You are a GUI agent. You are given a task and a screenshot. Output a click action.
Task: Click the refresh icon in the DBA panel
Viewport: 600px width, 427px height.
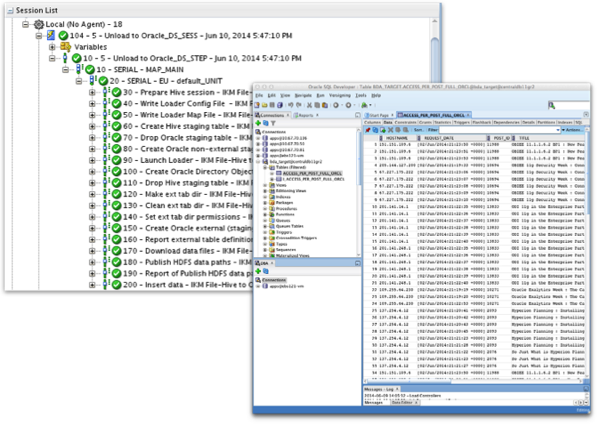coord(266,271)
